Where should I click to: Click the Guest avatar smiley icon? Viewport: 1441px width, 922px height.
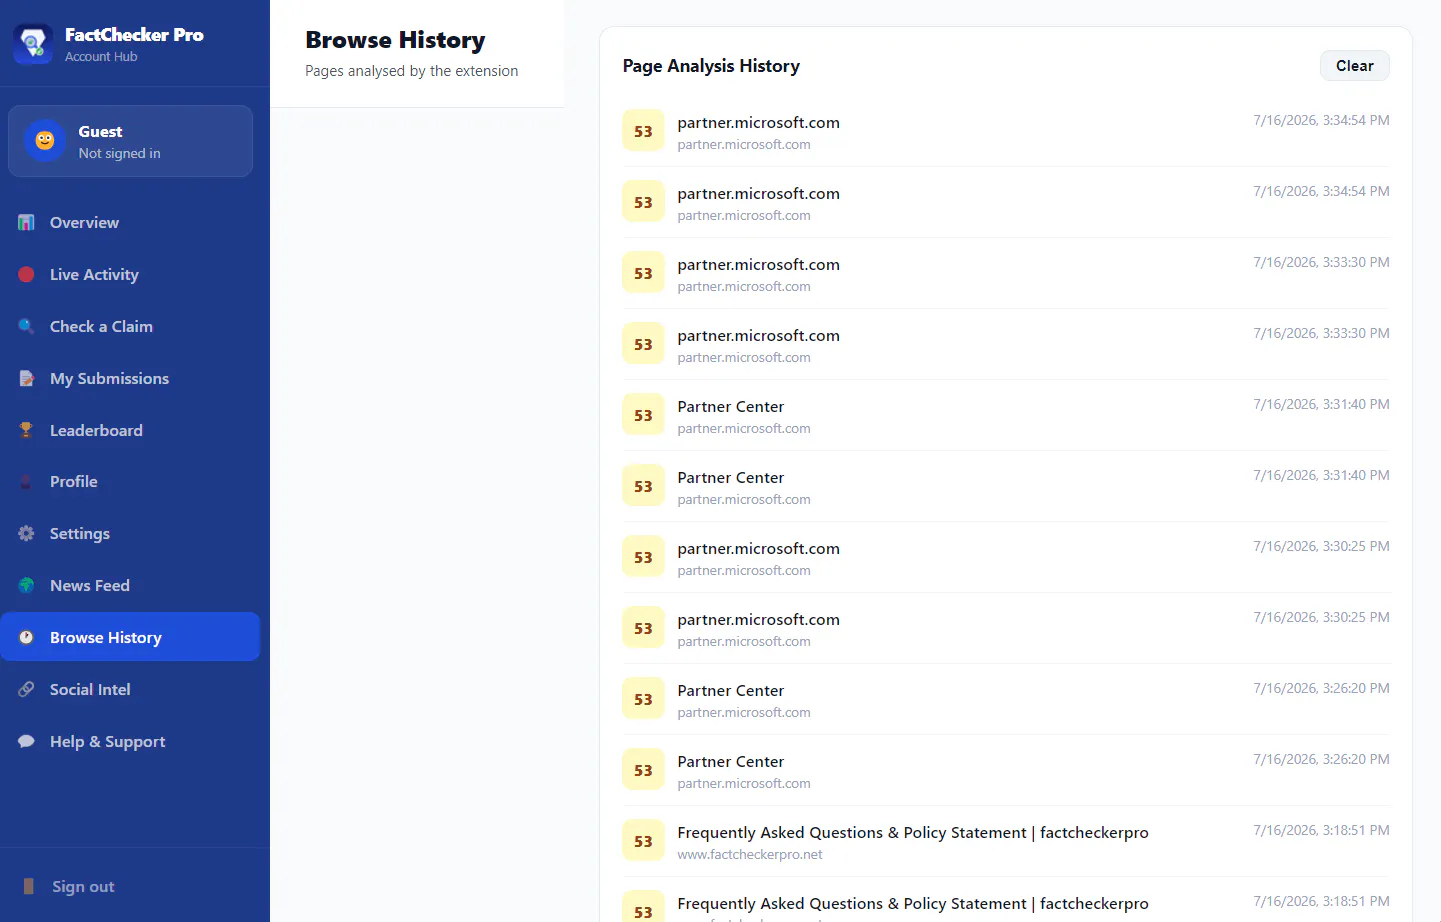tap(45, 141)
